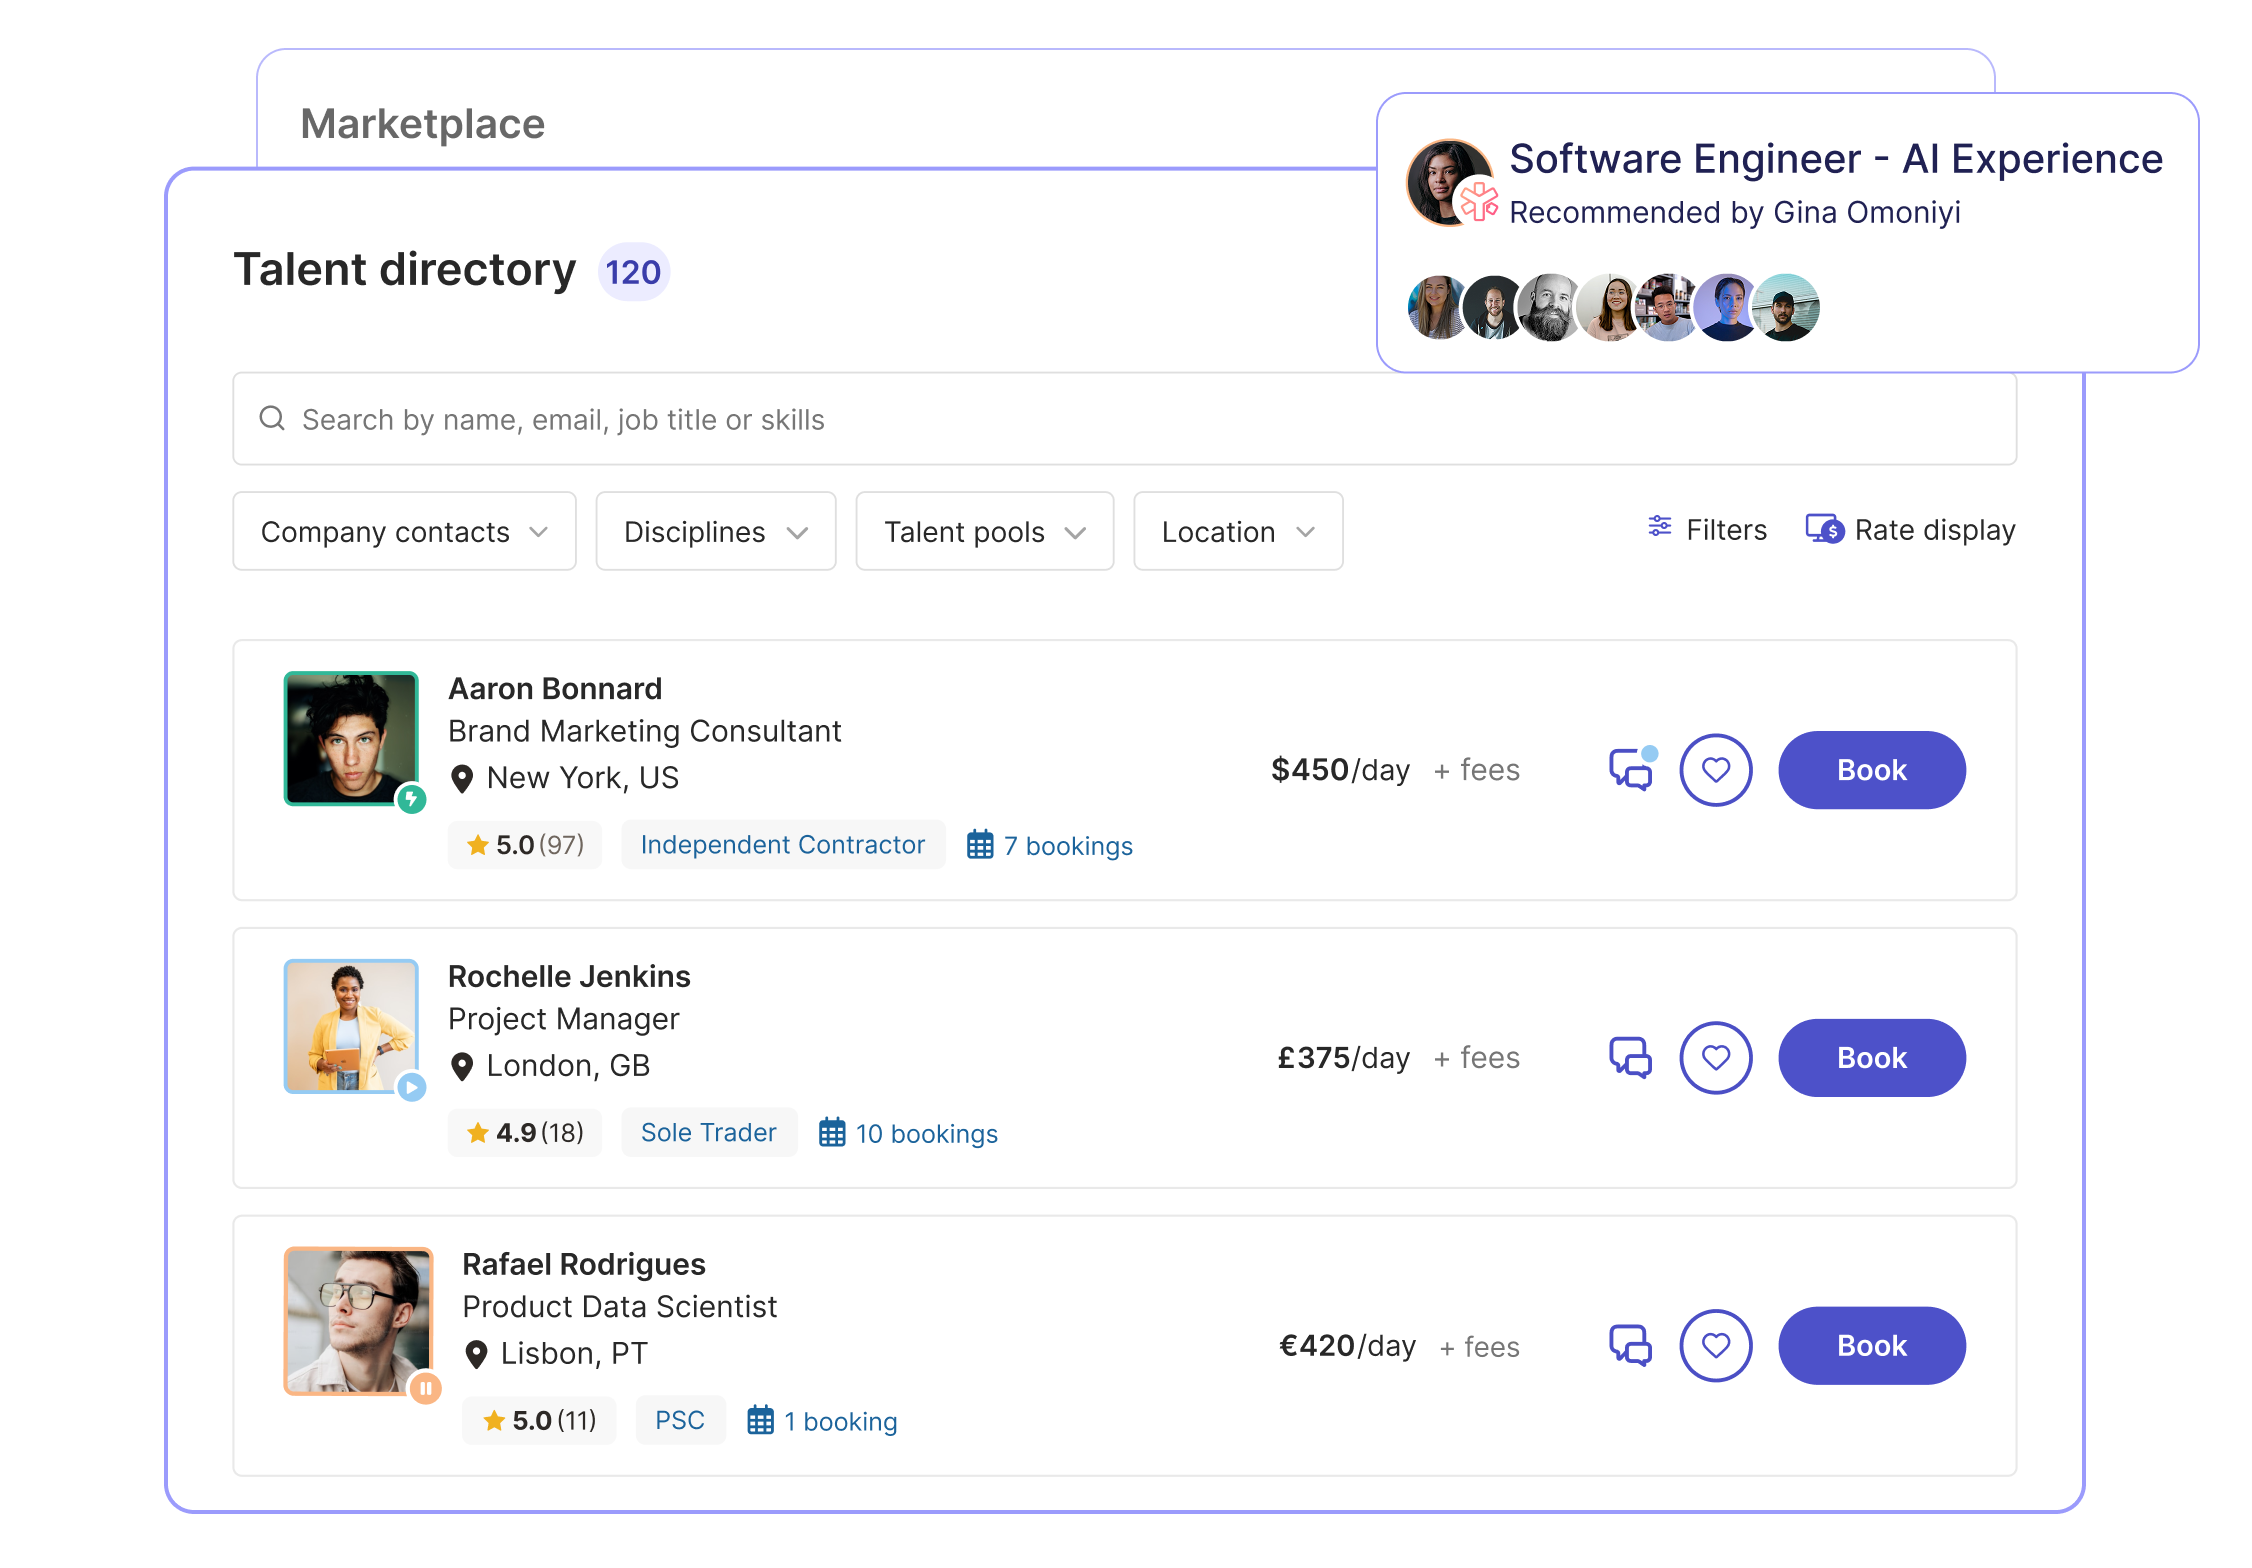Click the search magnifier icon
This screenshot has height=1568, width=2252.
(x=272, y=419)
